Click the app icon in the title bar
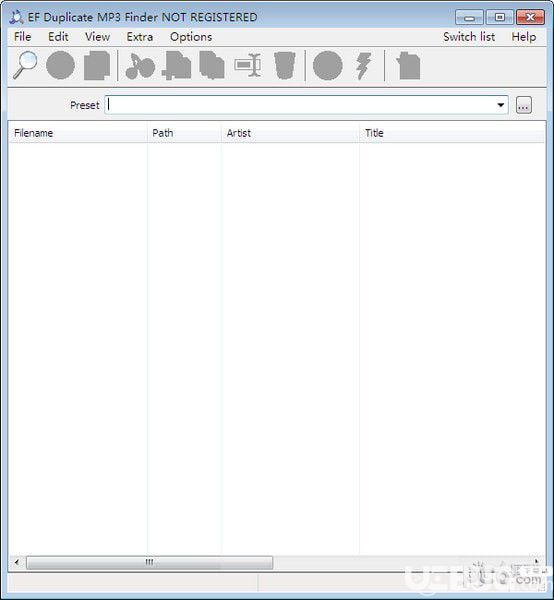554x600 pixels. coord(16,17)
